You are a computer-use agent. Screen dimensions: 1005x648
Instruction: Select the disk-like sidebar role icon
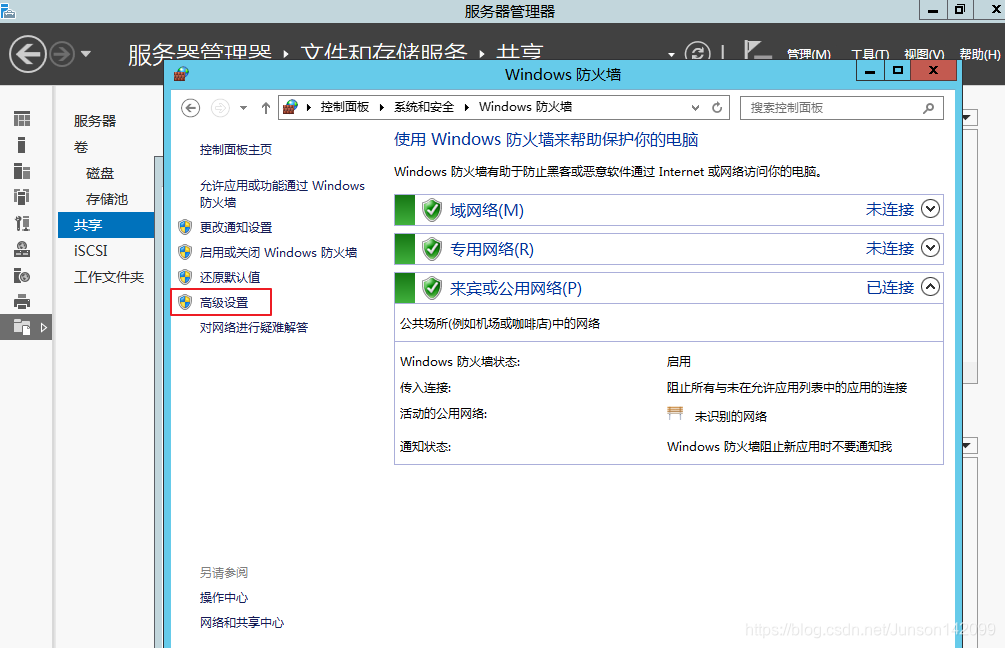(x=22, y=276)
